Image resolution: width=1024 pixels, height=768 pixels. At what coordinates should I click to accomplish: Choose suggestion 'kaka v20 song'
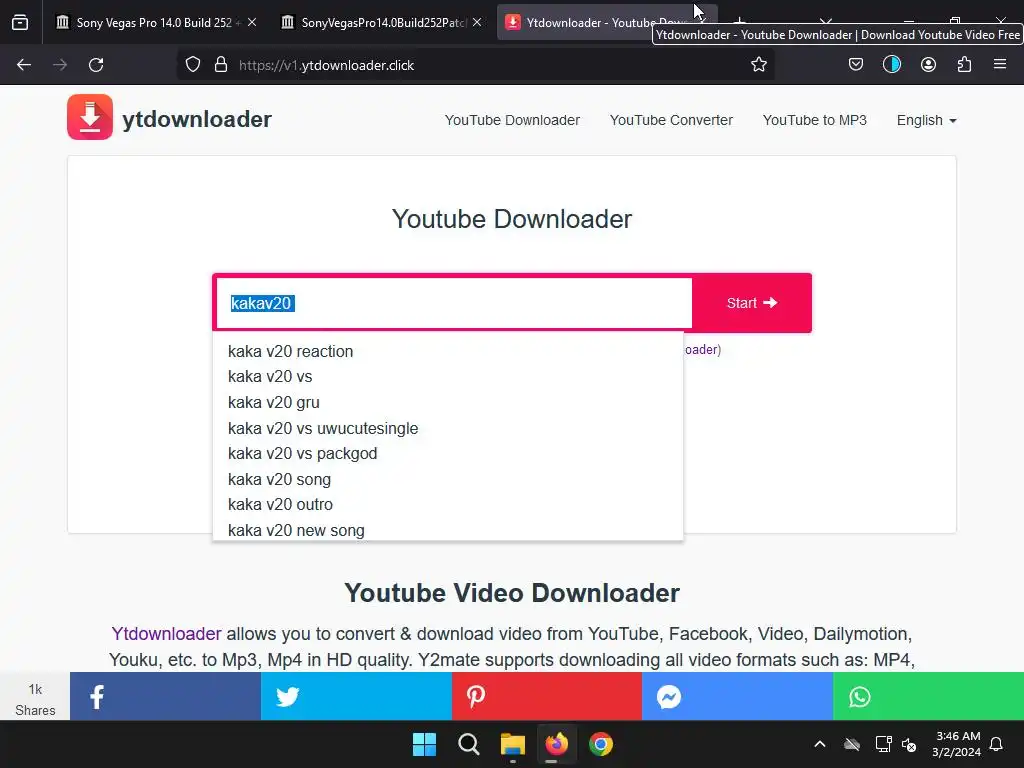click(448, 479)
